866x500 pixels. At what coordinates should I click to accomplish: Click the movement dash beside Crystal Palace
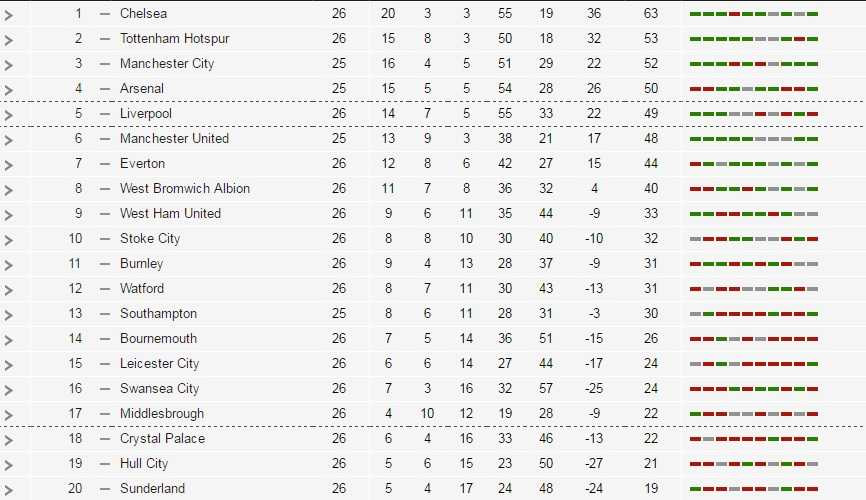(105, 439)
